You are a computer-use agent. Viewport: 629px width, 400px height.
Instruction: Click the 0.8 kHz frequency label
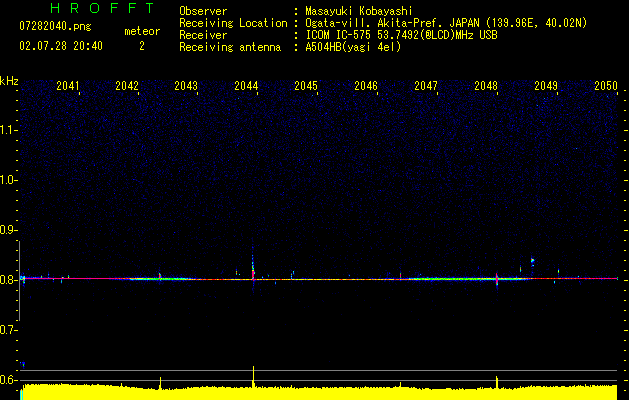8,280
